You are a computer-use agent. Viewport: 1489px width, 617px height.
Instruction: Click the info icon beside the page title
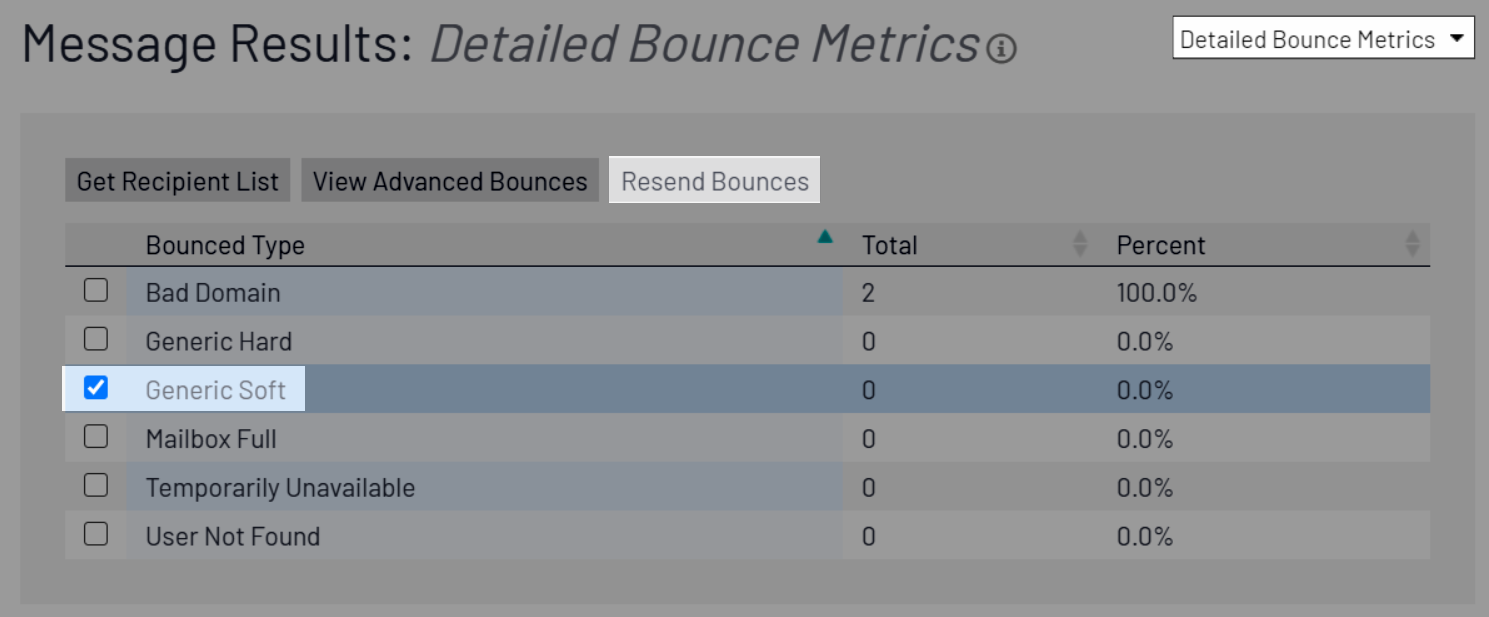(1001, 49)
